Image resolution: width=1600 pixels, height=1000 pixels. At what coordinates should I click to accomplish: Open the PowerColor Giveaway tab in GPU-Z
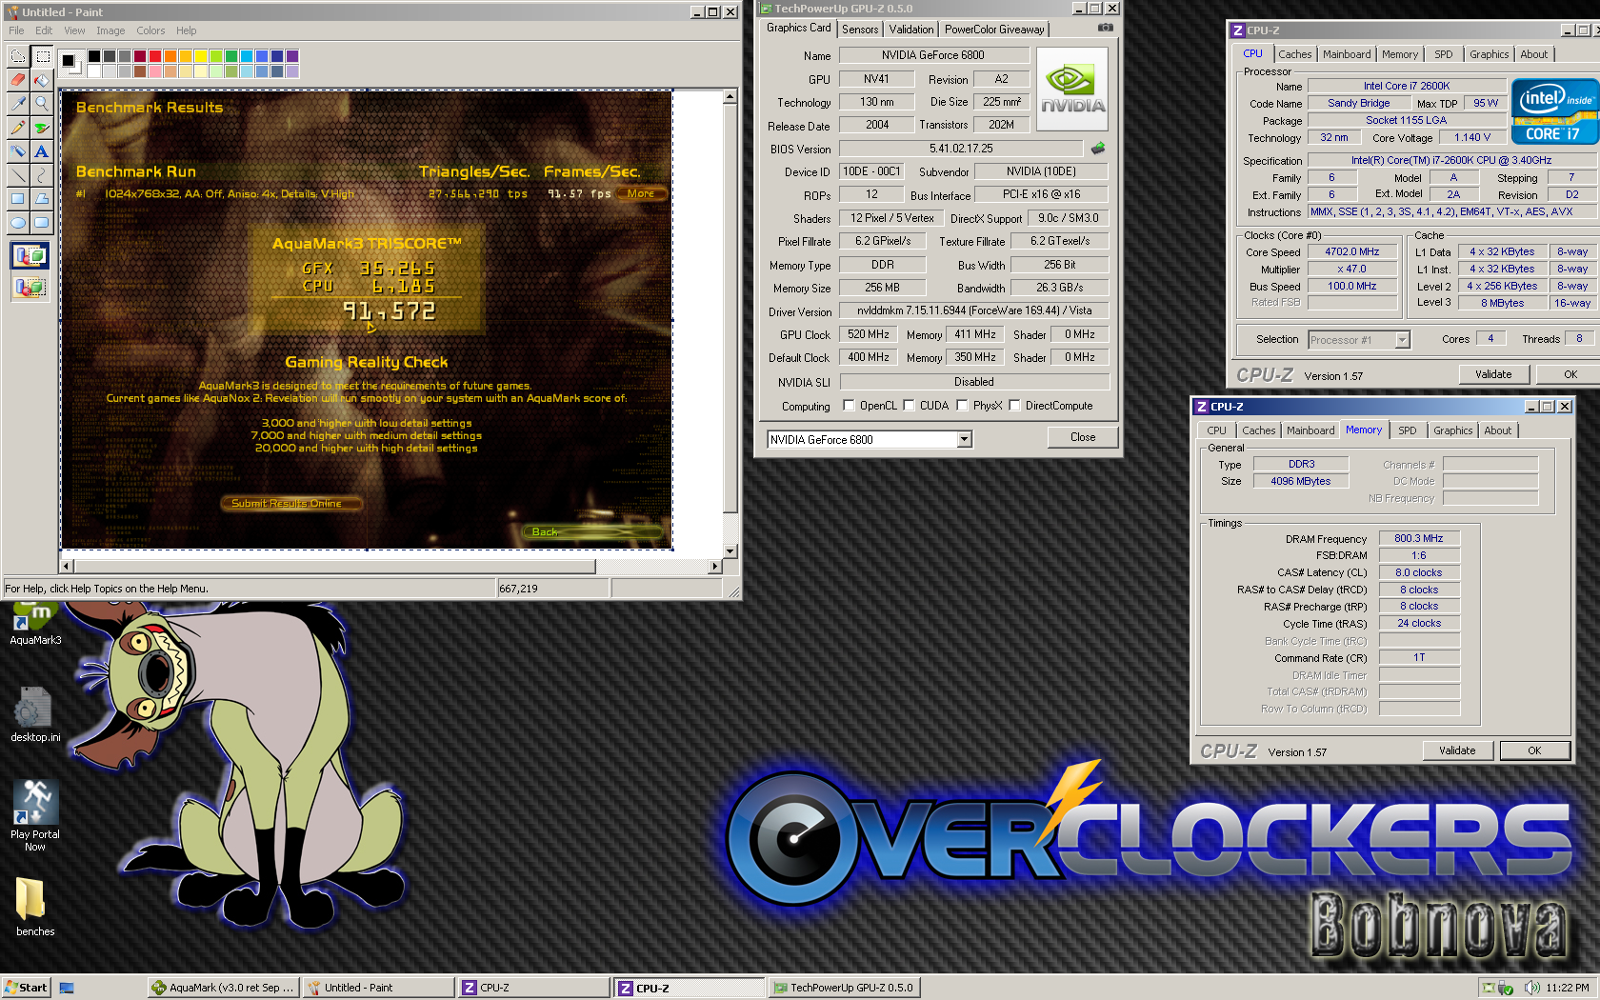994,29
